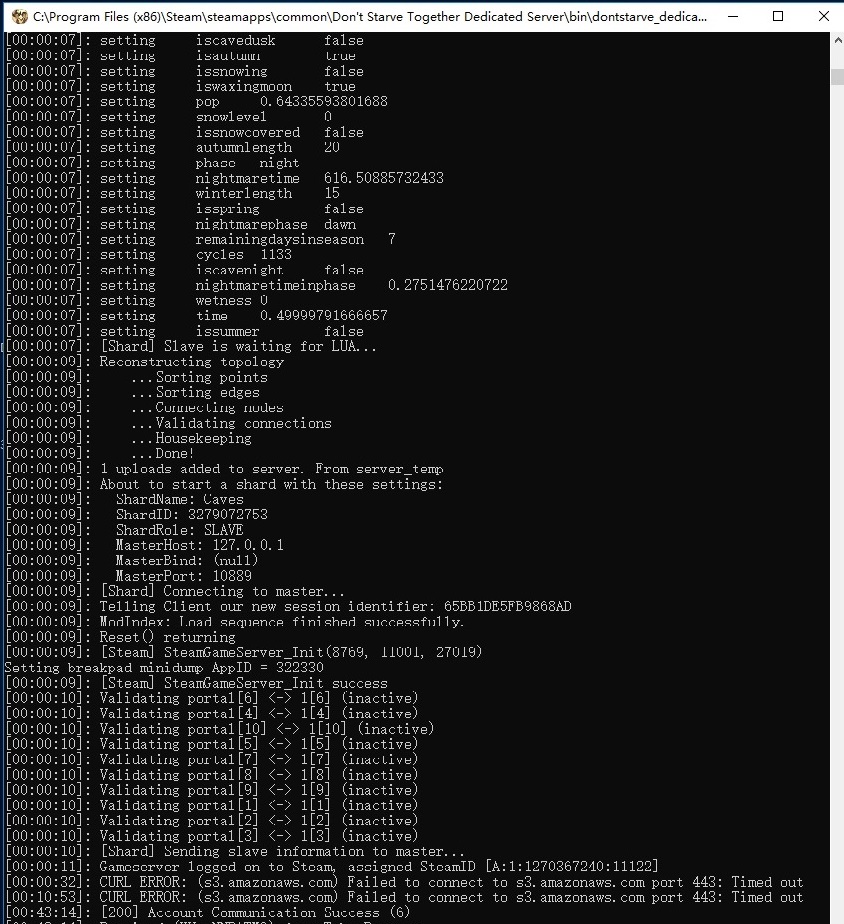Click the first CURL ERROR line
The width and height of the screenshot is (844, 924).
tap(450, 882)
